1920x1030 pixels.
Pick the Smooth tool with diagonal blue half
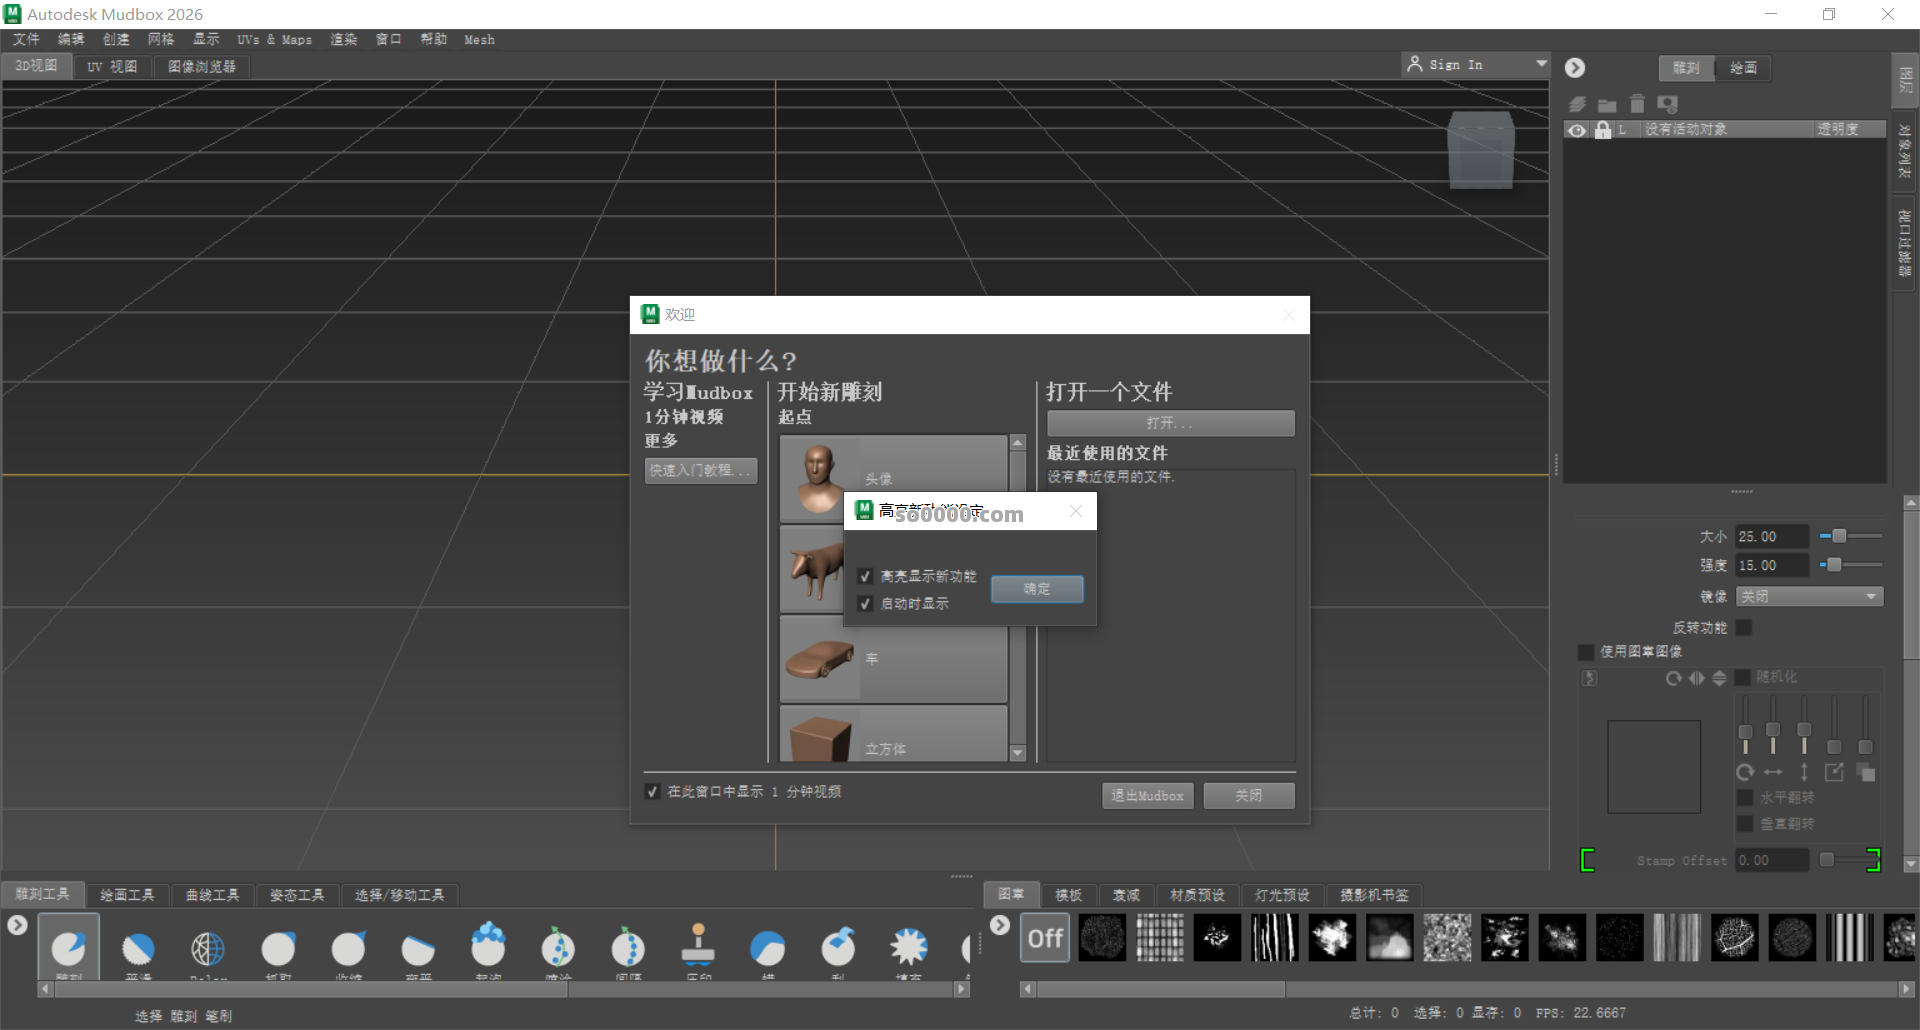point(138,947)
